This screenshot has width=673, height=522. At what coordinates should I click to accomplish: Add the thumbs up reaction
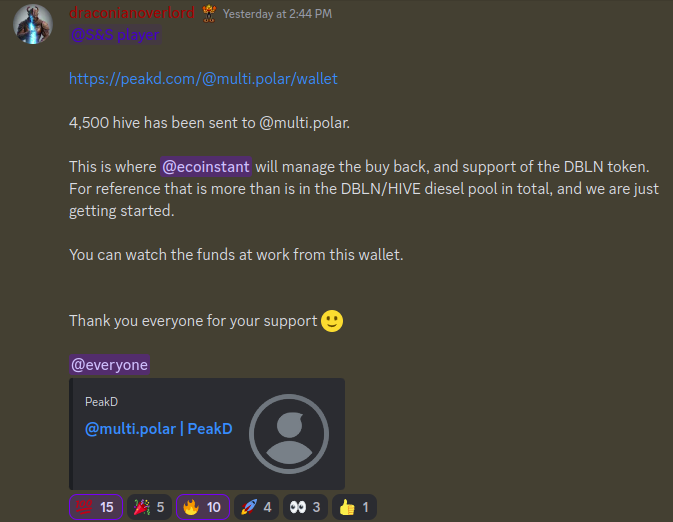tap(354, 507)
